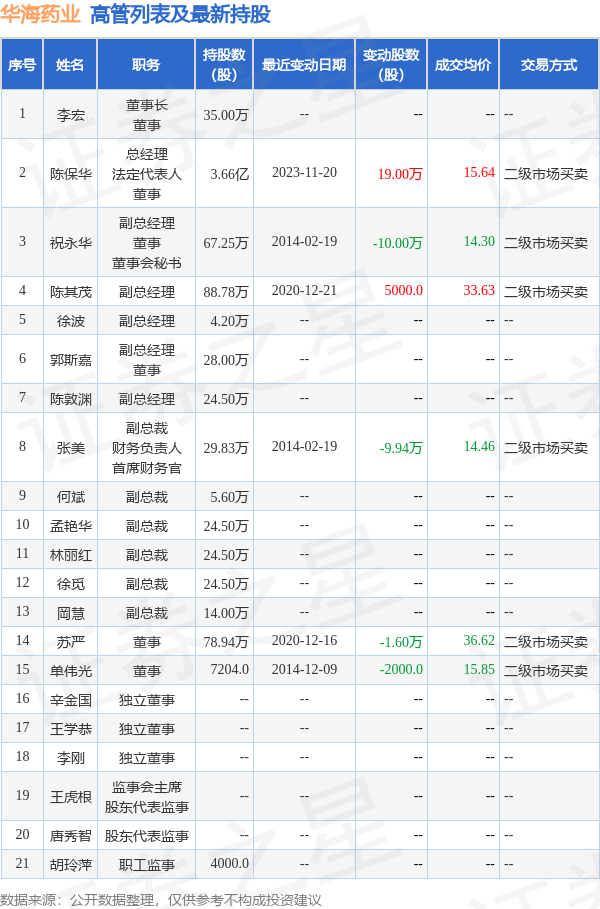Click the 交易方式 column header
Viewport: 600px width, 909px height.
pyautogui.click(x=549, y=65)
